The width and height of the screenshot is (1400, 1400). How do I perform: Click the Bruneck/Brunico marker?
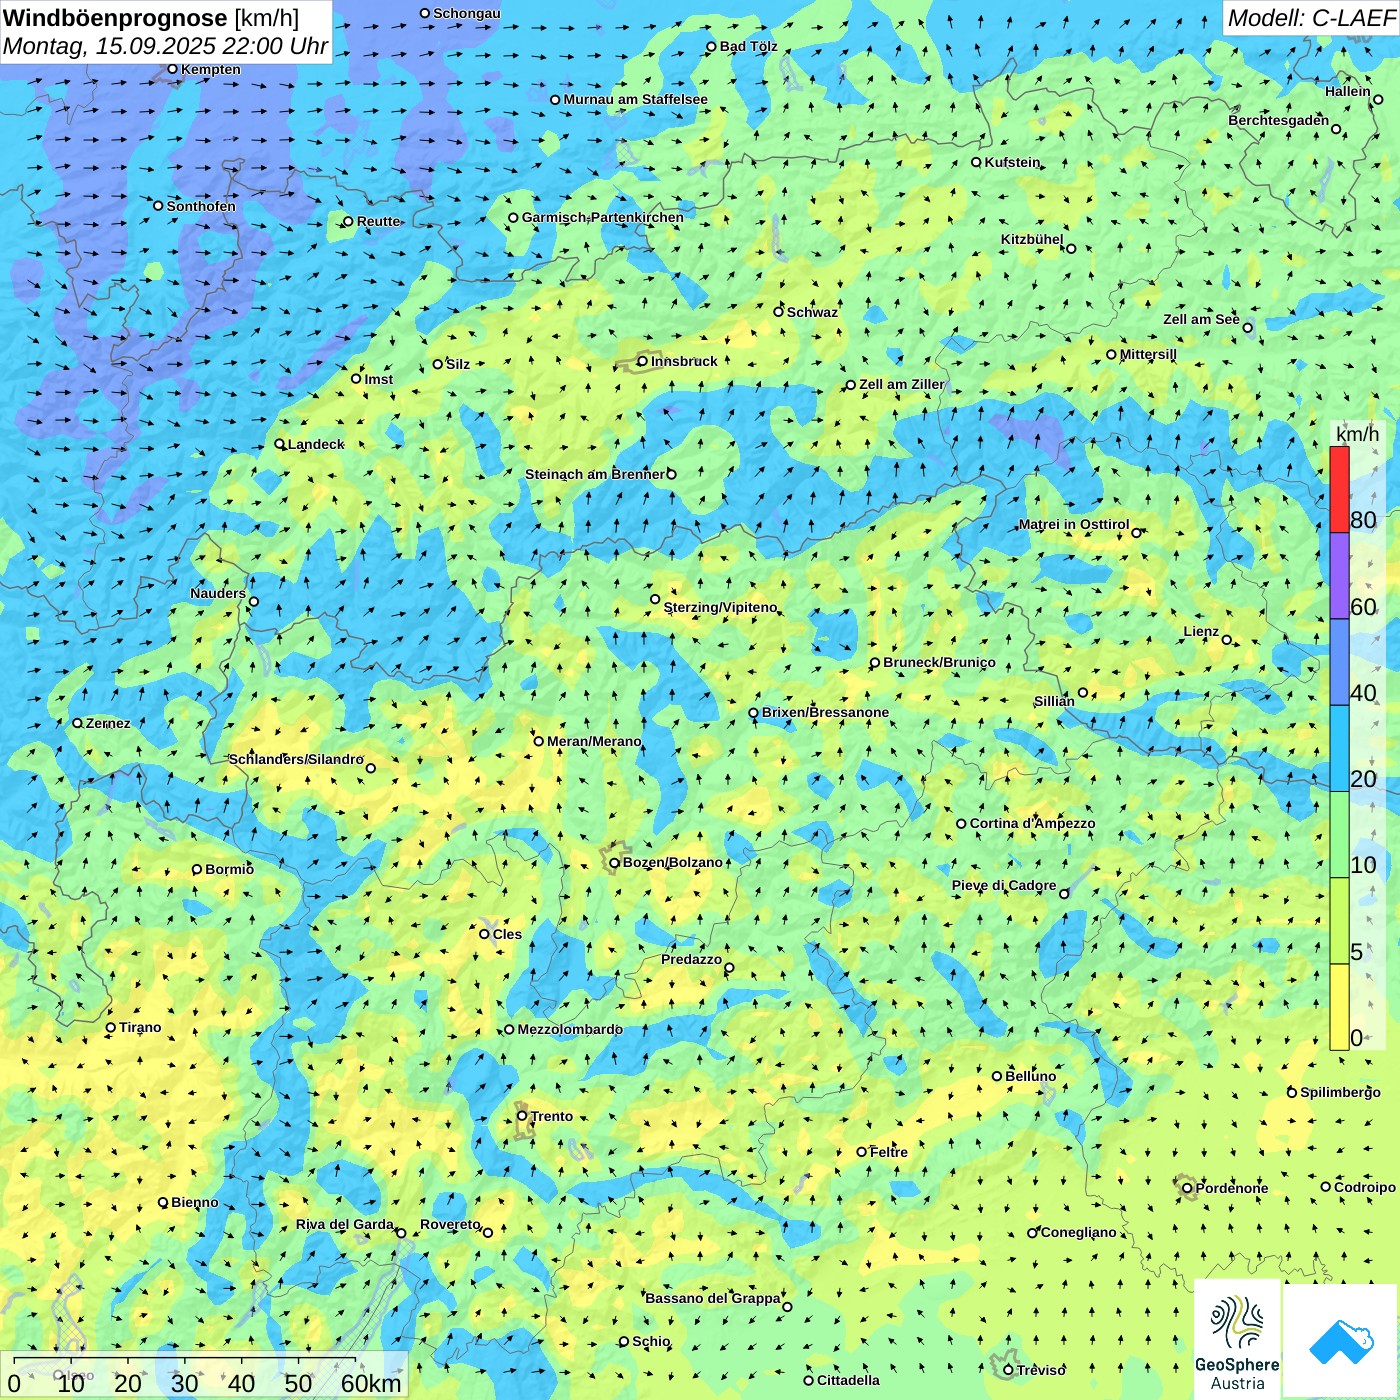point(874,662)
